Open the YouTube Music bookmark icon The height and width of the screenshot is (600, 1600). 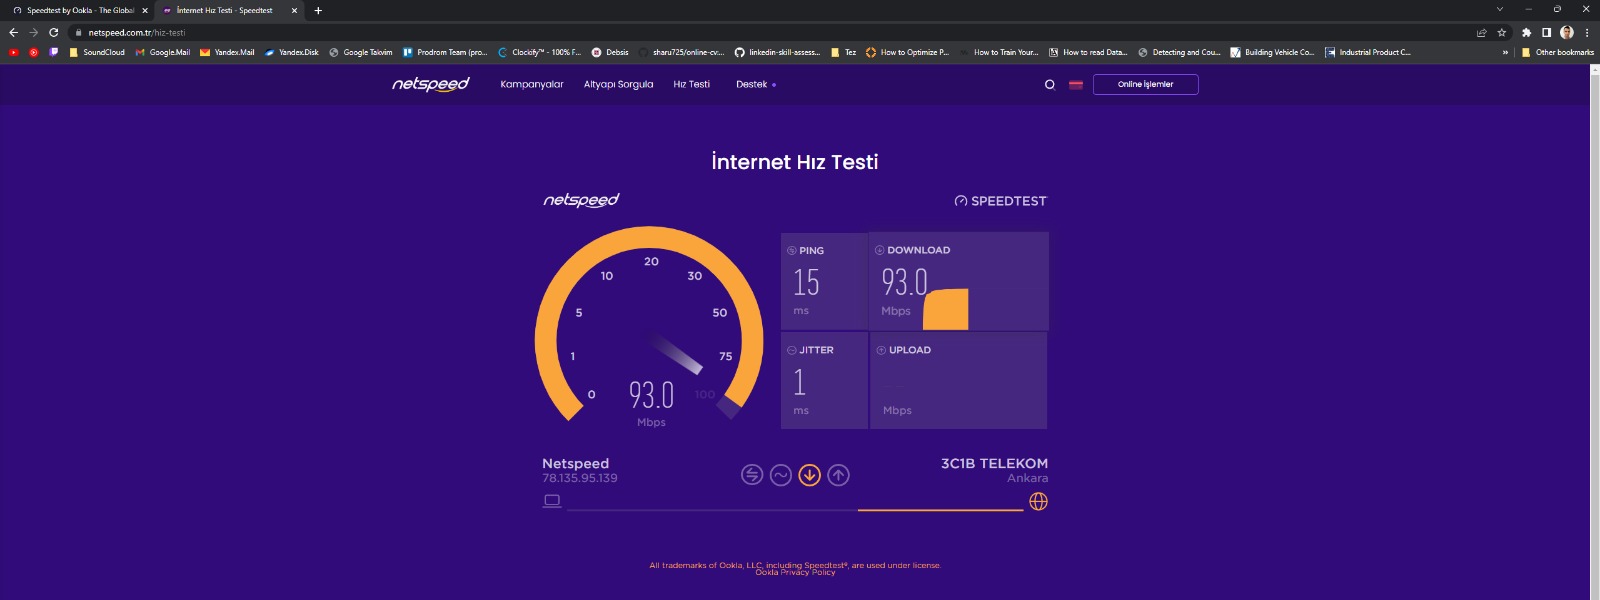[x=34, y=52]
